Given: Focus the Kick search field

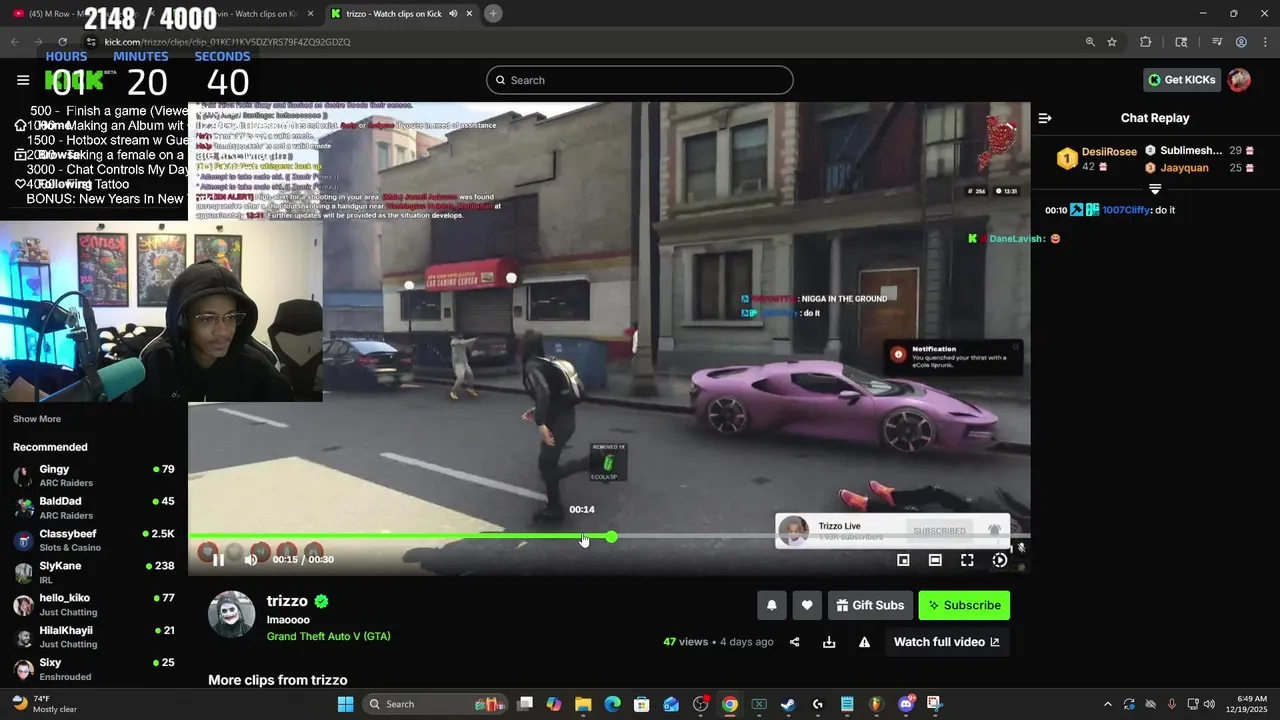Looking at the screenshot, I should click(x=640, y=80).
